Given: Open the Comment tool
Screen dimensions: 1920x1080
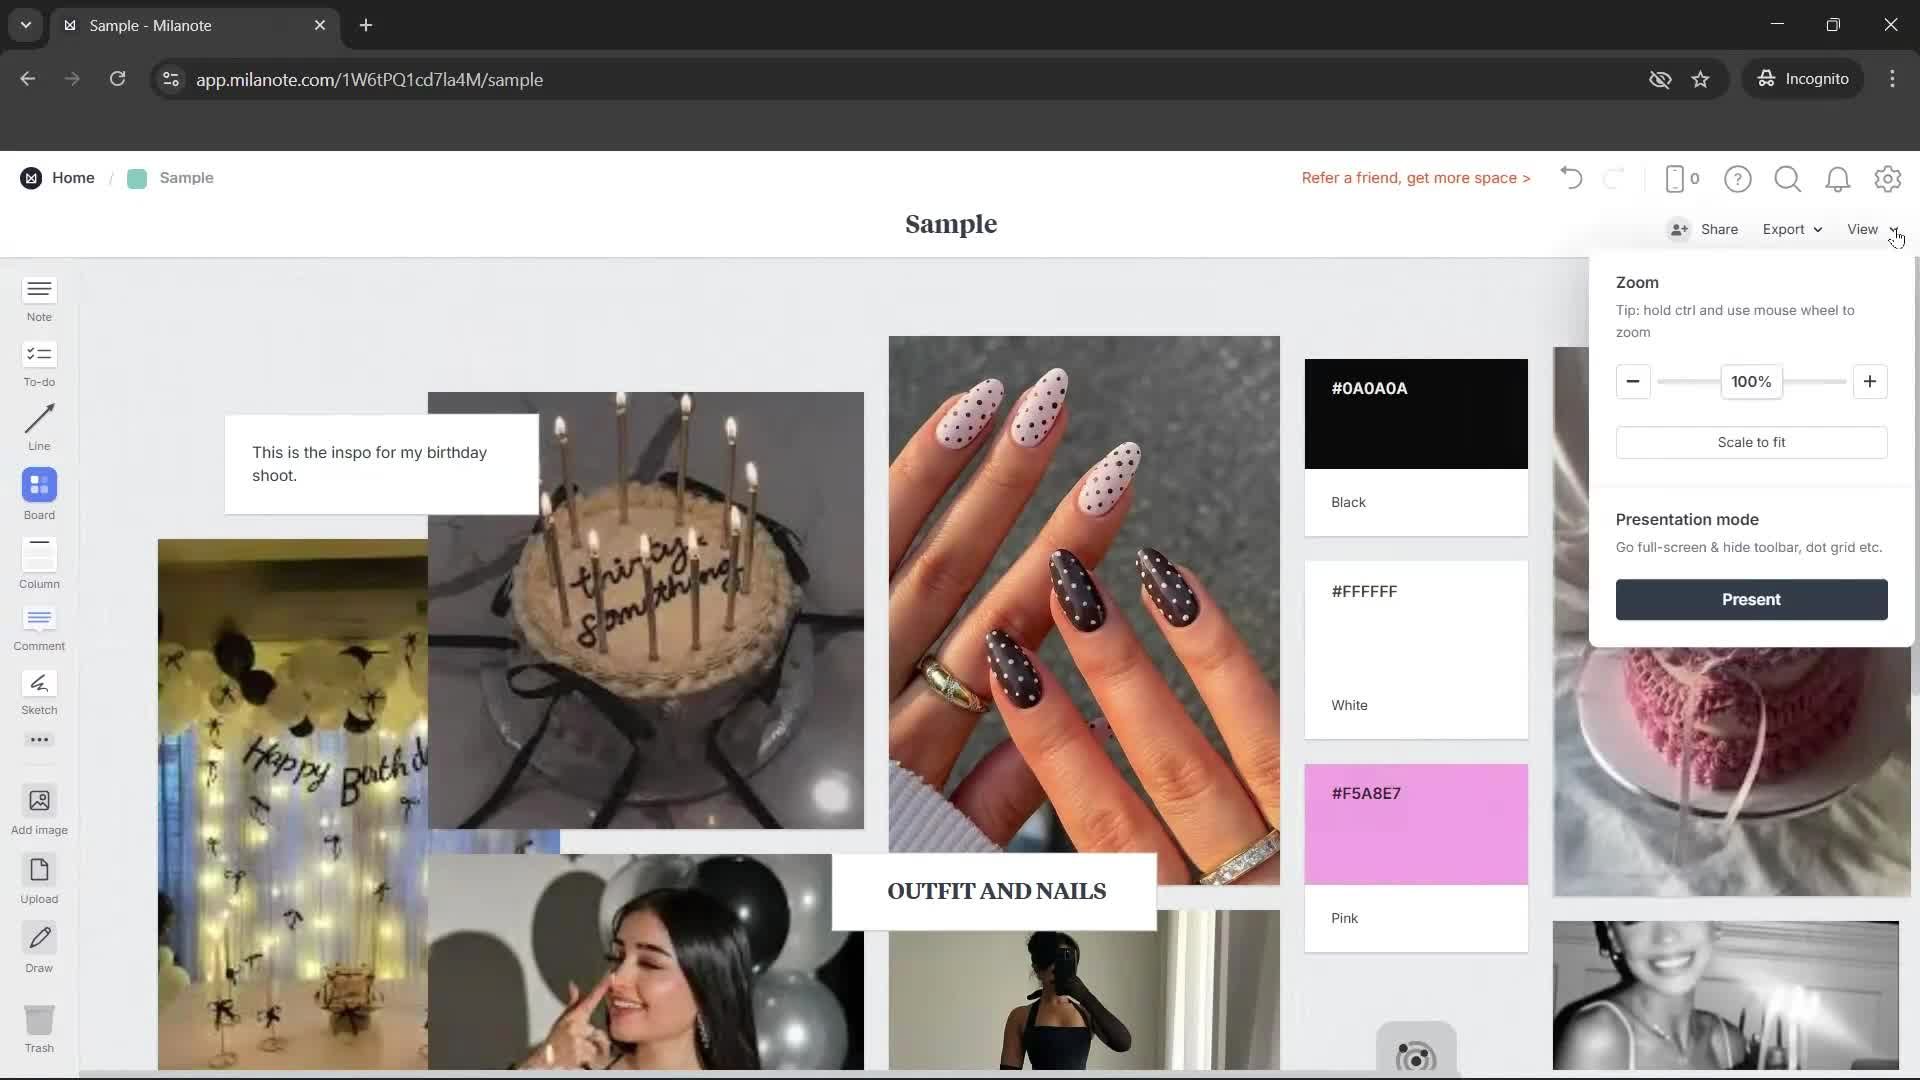Looking at the screenshot, I should pos(39,627).
